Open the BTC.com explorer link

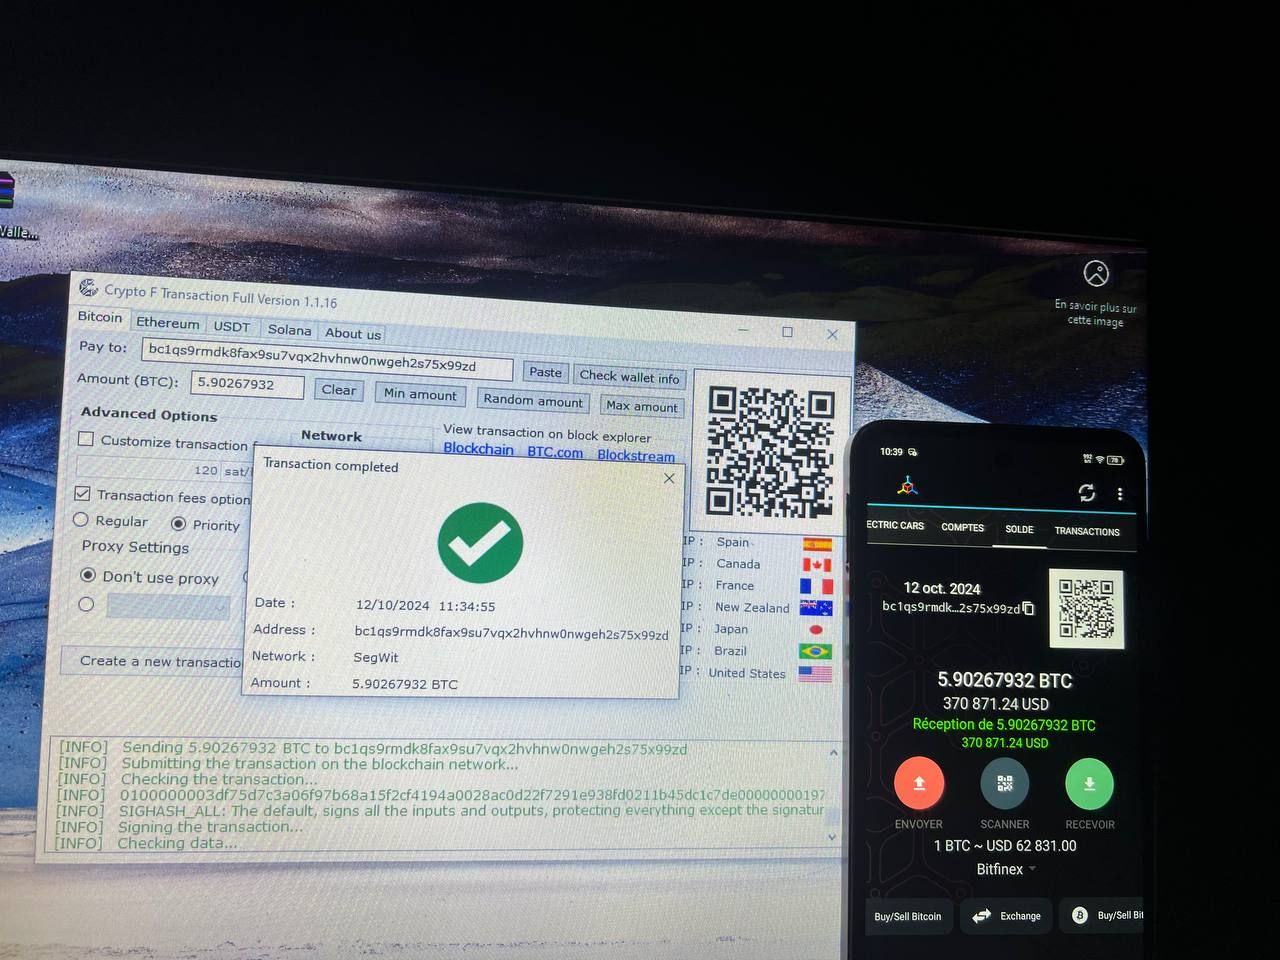555,452
